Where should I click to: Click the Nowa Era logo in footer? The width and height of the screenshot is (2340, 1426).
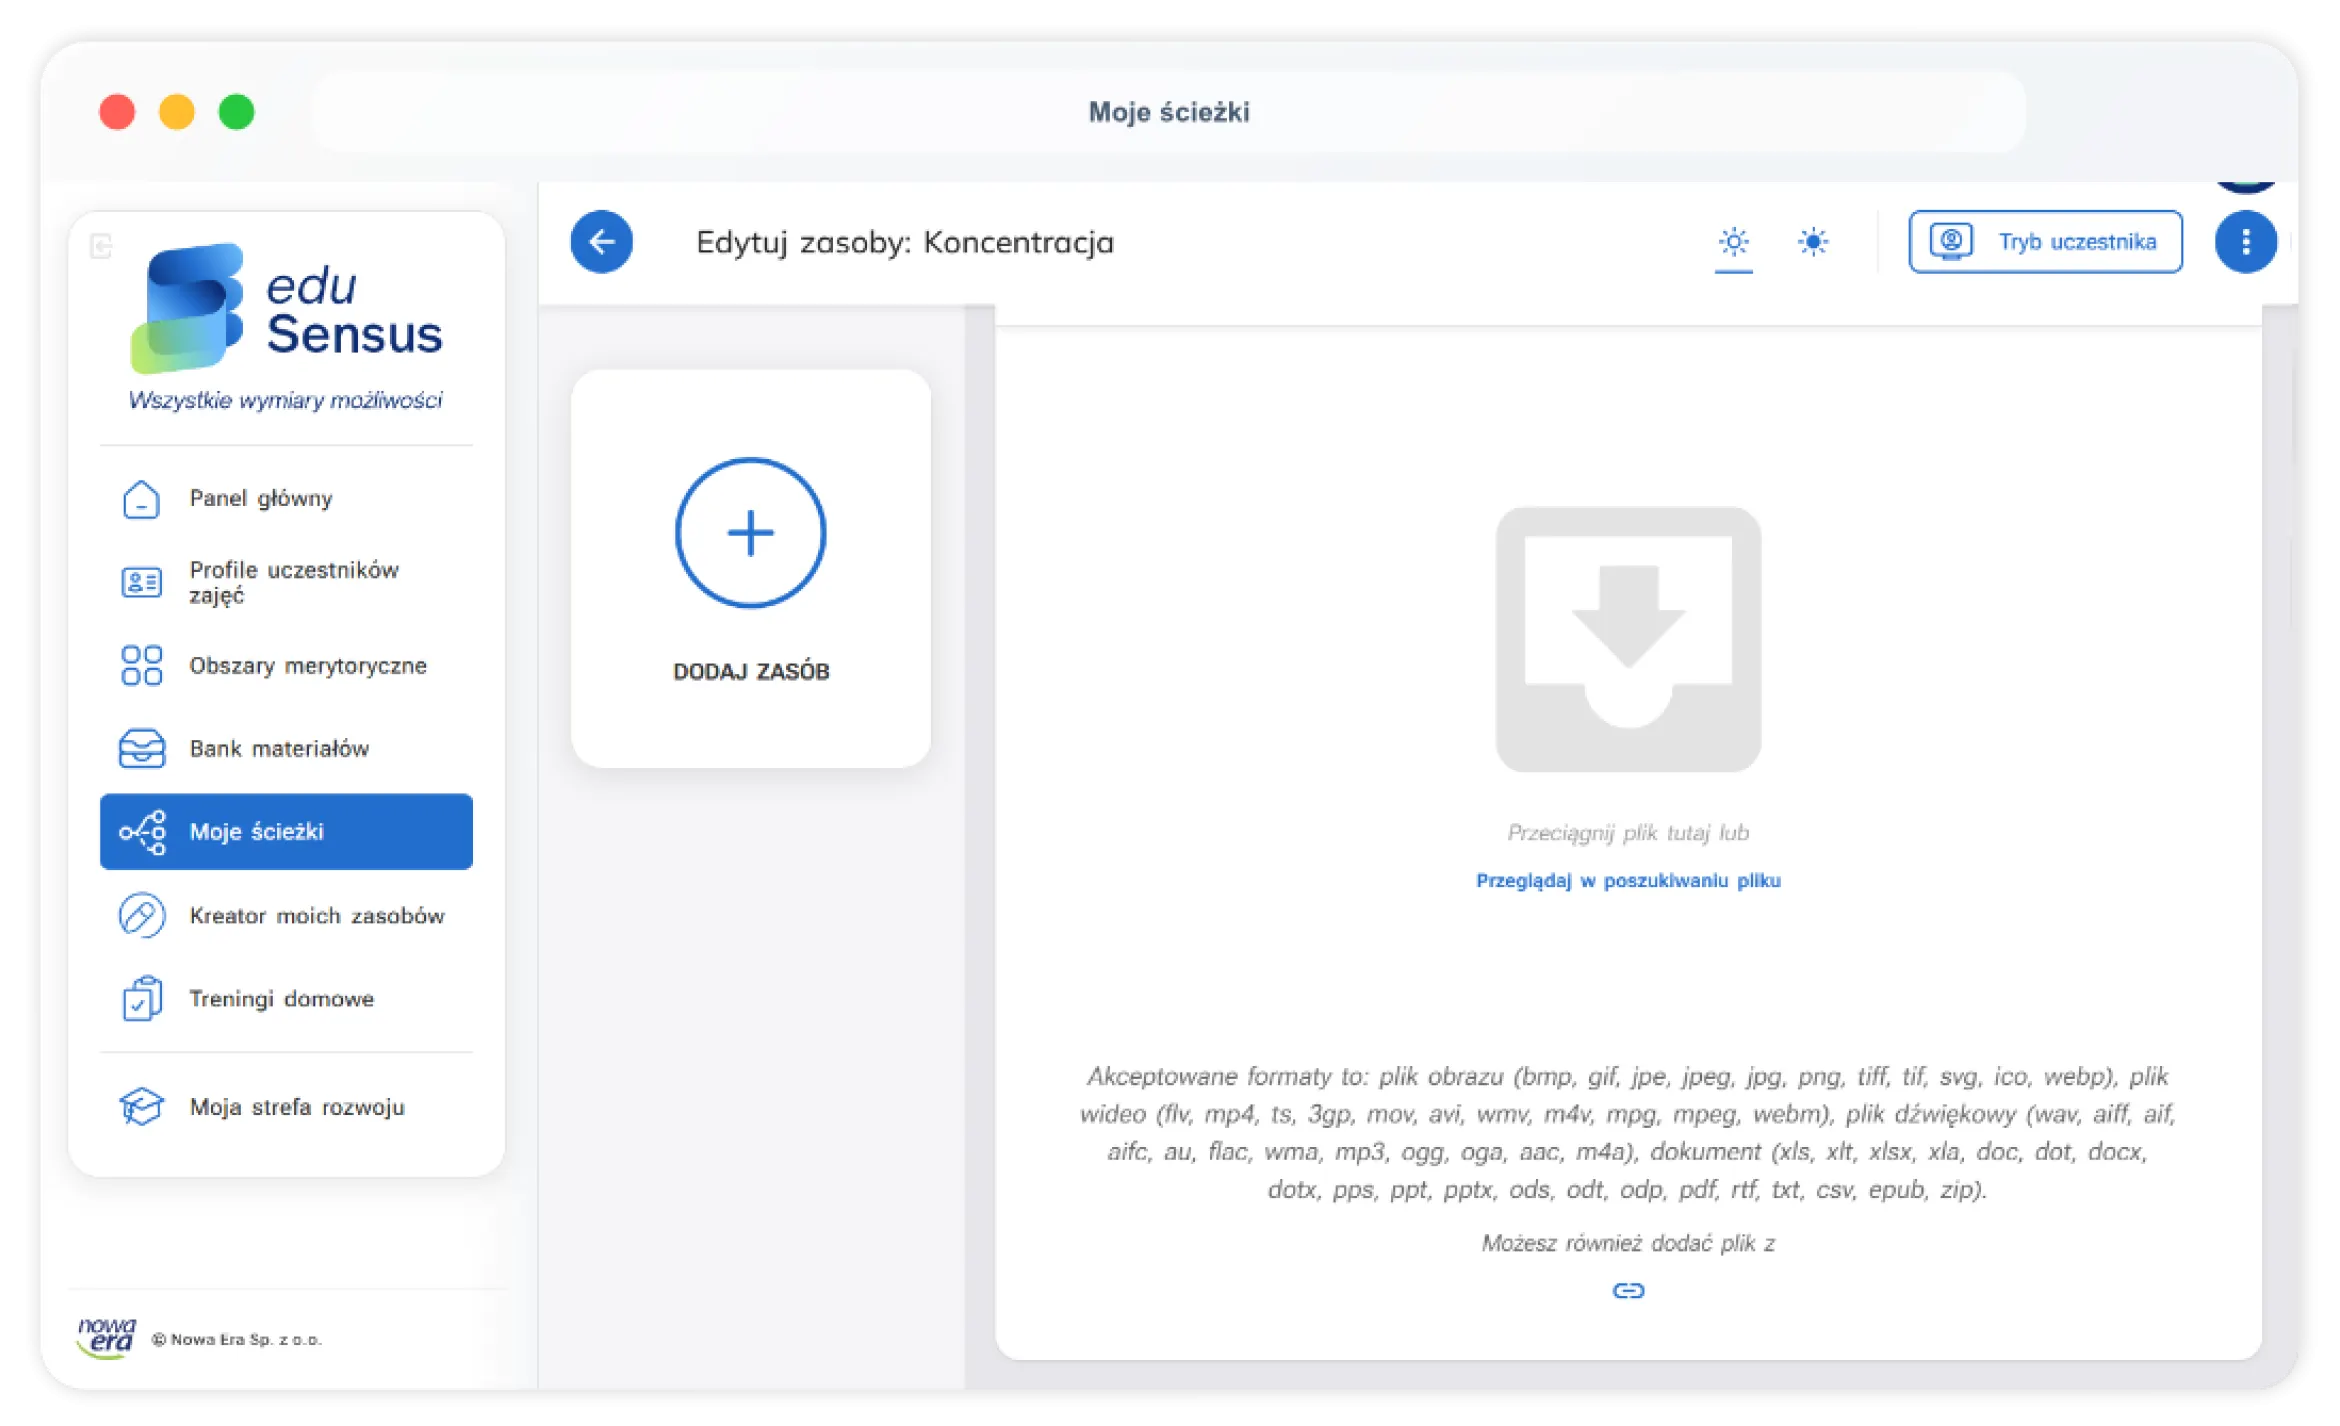[106, 1338]
